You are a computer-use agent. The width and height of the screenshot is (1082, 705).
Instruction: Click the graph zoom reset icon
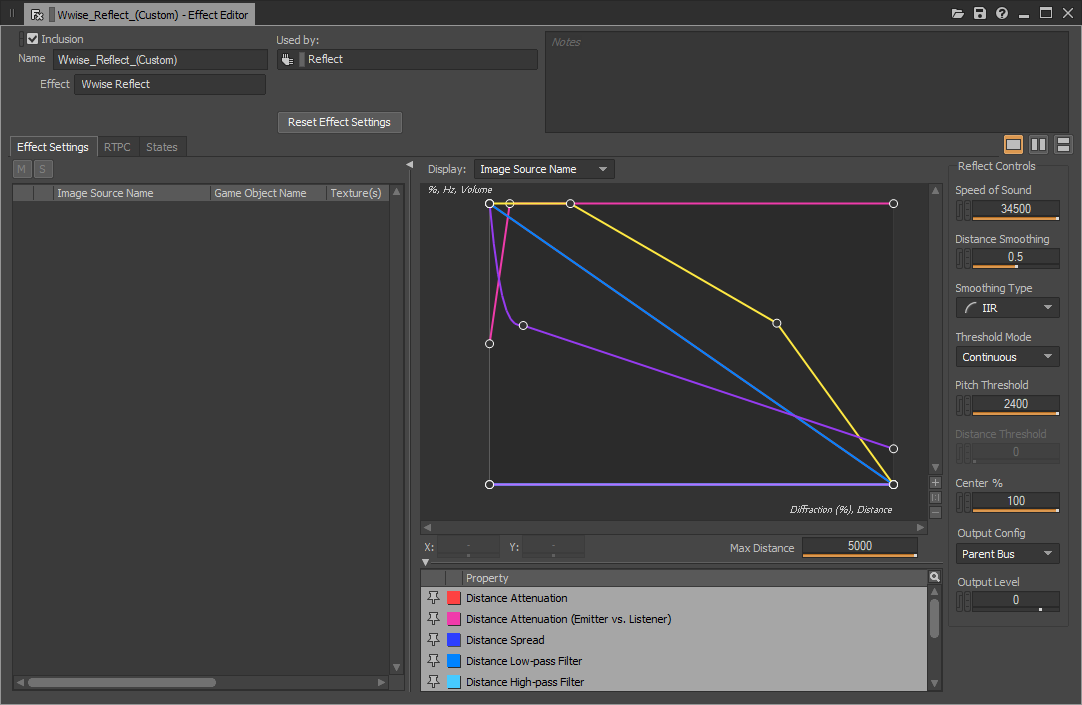click(x=935, y=497)
